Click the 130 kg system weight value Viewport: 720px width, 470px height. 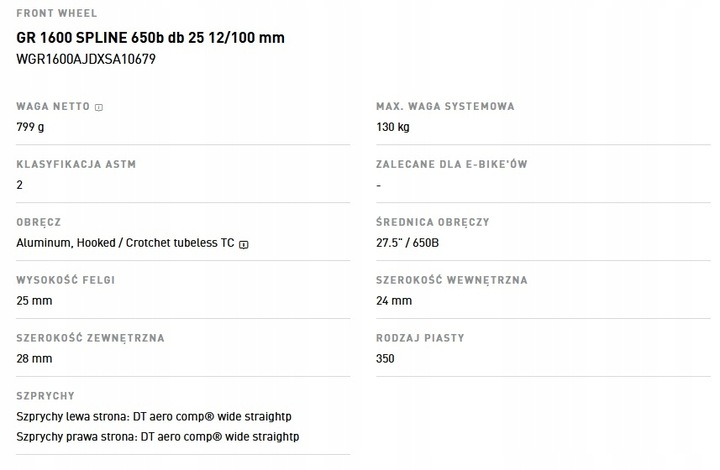click(x=393, y=127)
